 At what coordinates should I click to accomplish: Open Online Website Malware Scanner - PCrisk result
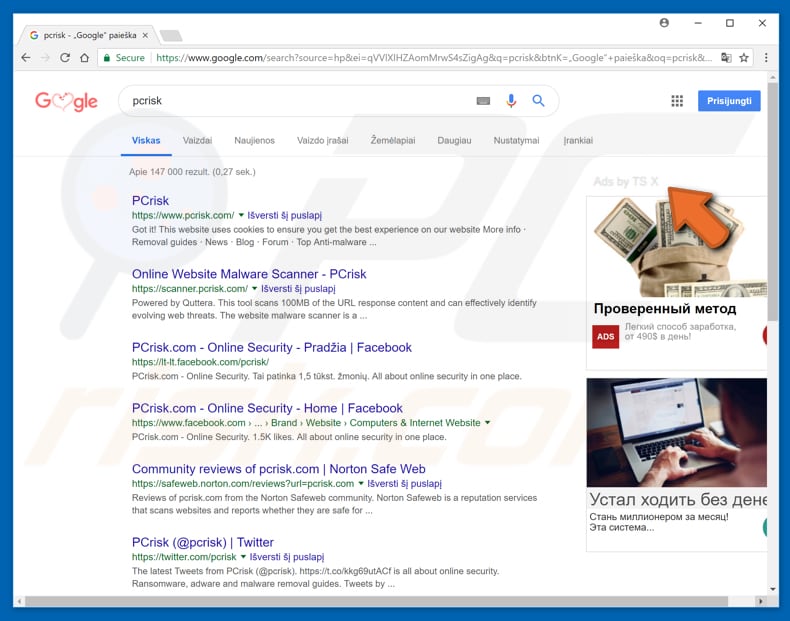click(x=249, y=274)
